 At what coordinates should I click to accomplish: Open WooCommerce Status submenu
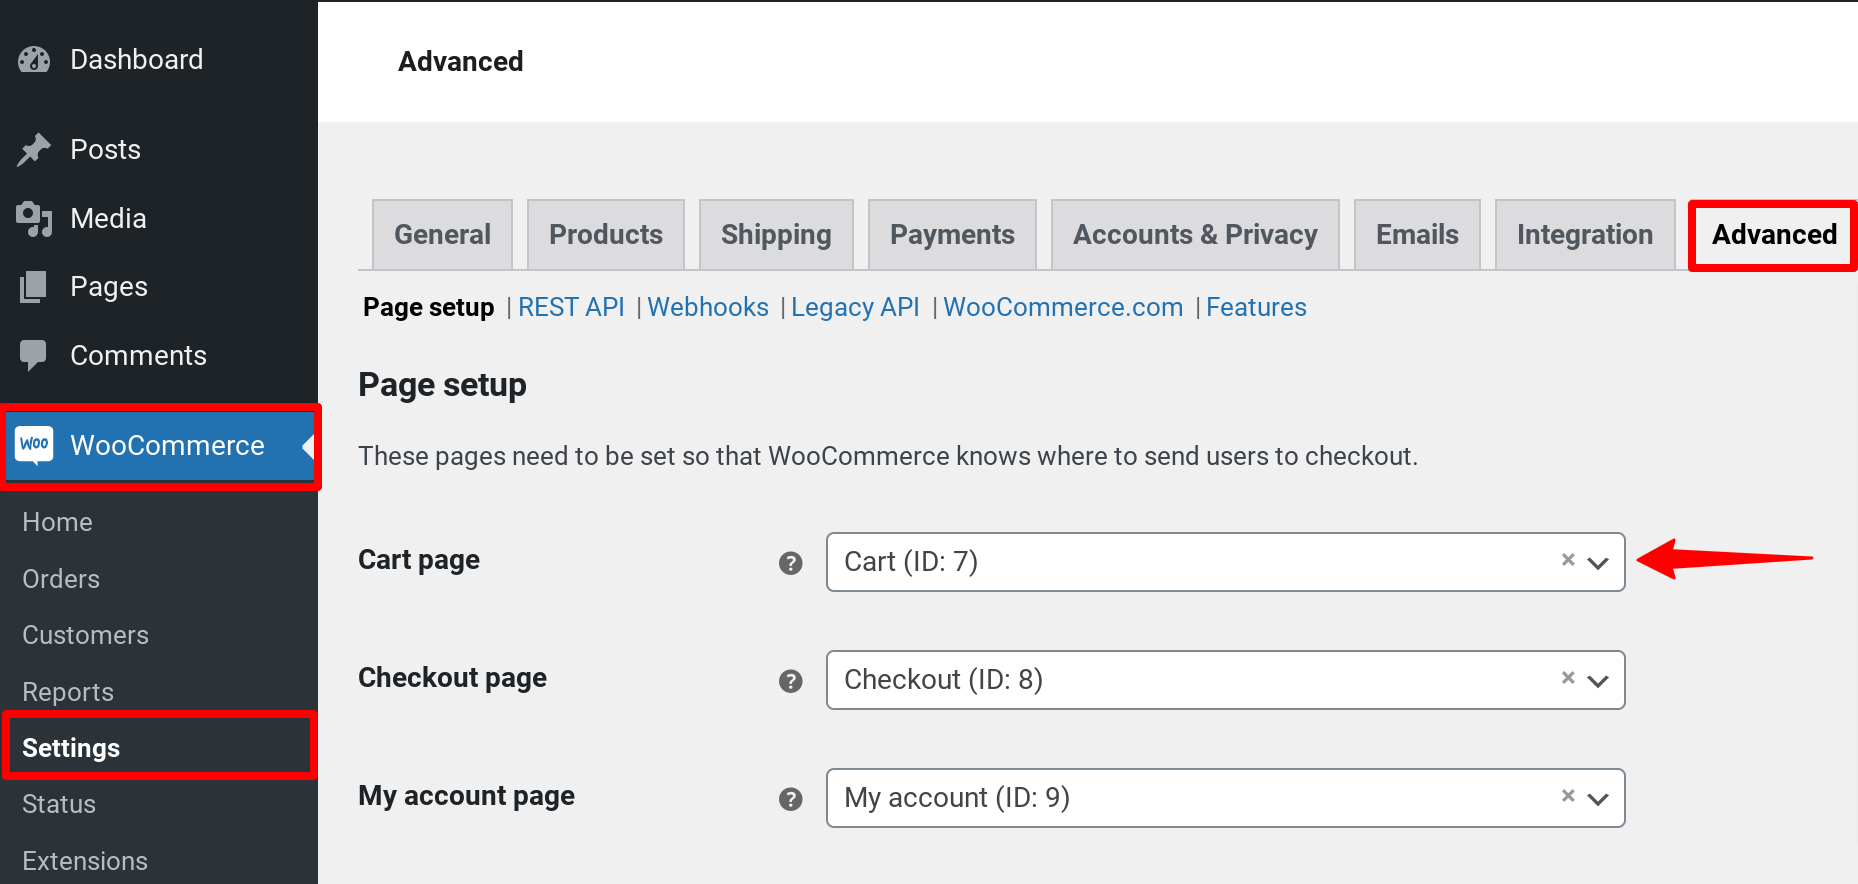coord(59,804)
